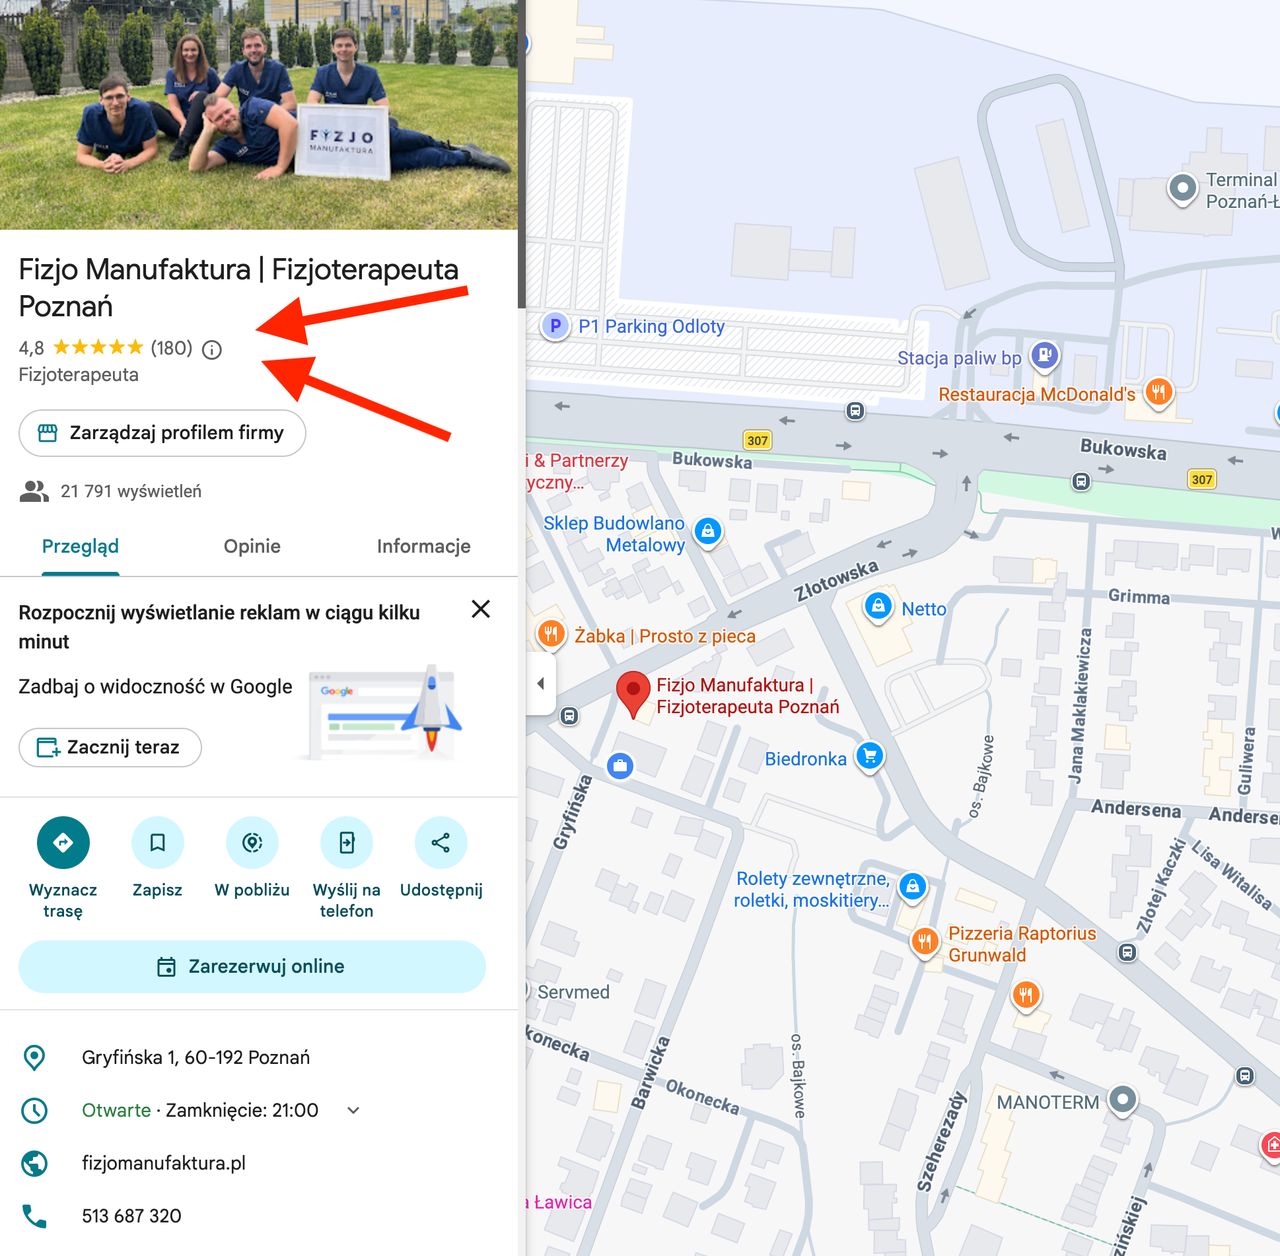Click the W pobliżu nearby icon
This screenshot has height=1256, width=1280.
(x=252, y=843)
